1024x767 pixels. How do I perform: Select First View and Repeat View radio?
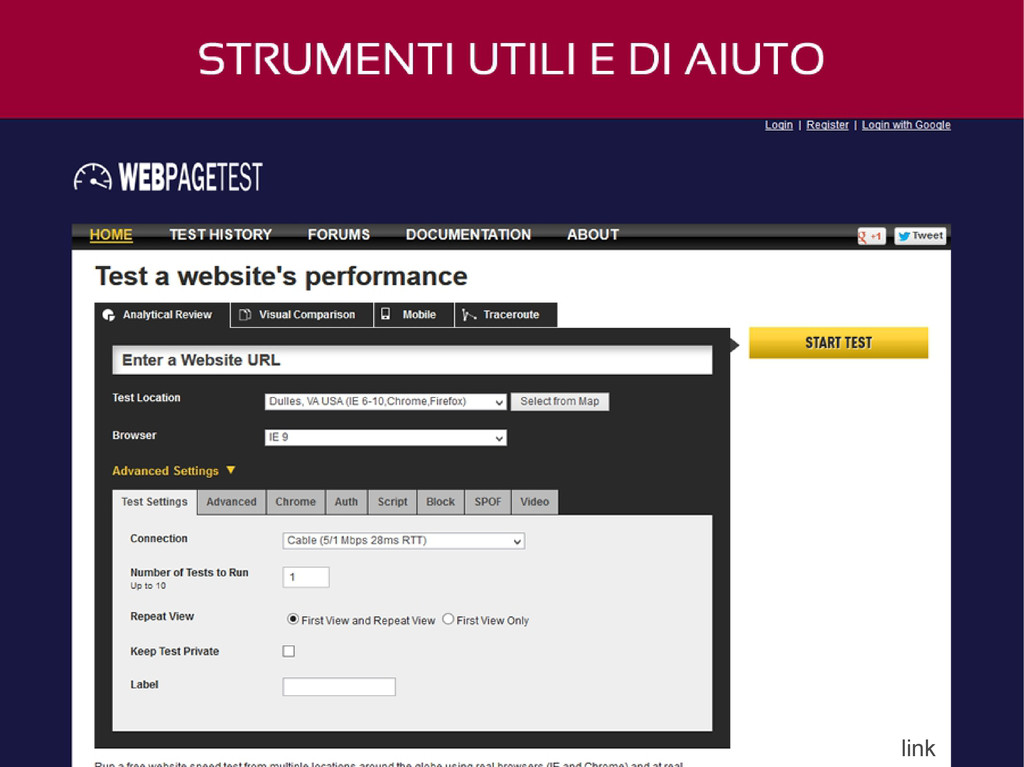(x=293, y=619)
